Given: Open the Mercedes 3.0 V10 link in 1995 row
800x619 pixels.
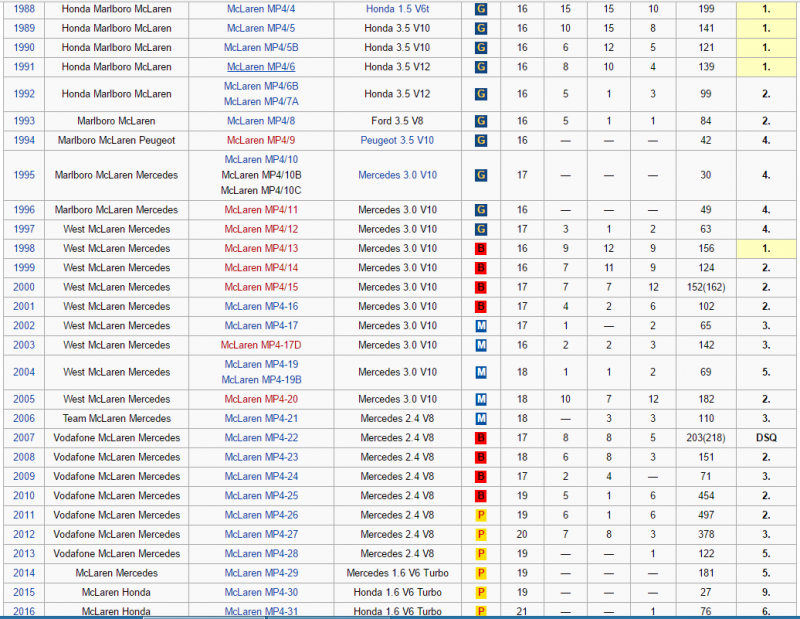Looking at the screenshot, I should (x=397, y=175).
